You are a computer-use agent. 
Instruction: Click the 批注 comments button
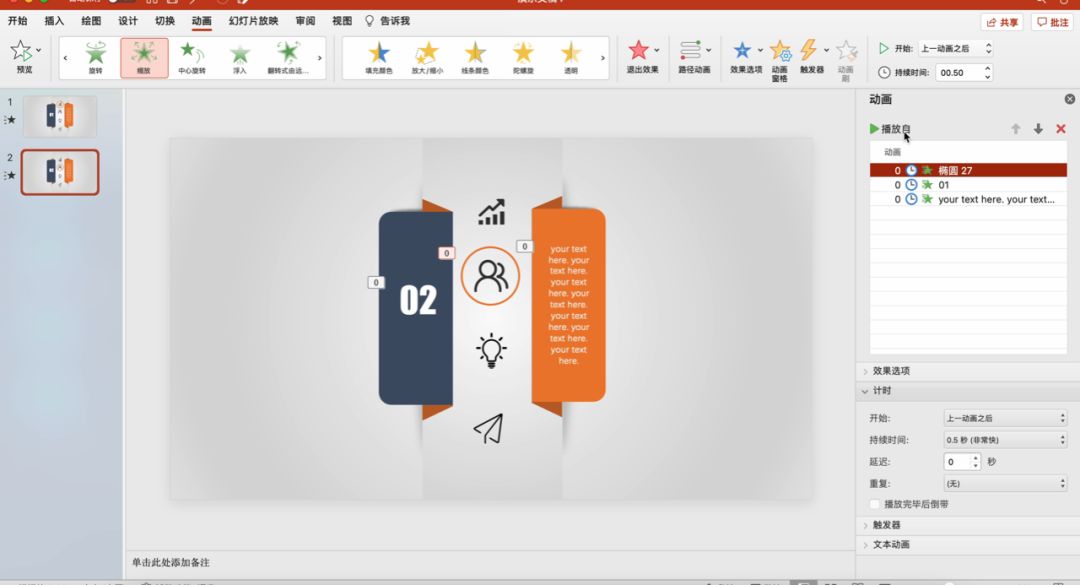1053,22
